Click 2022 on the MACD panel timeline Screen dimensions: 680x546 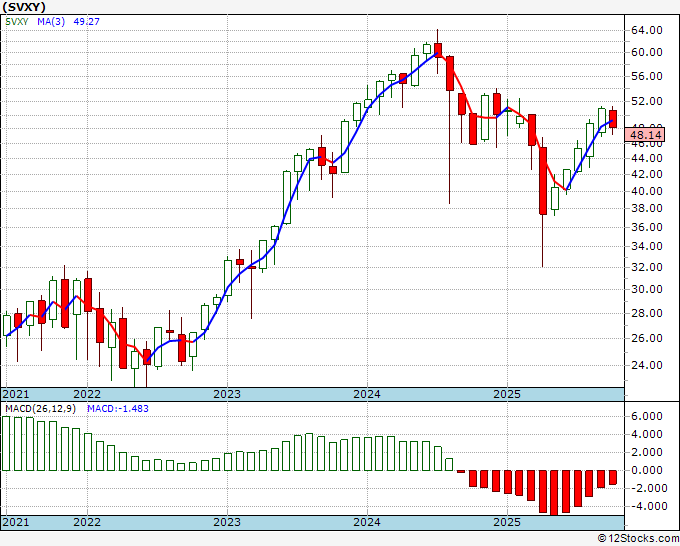pos(87,522)
